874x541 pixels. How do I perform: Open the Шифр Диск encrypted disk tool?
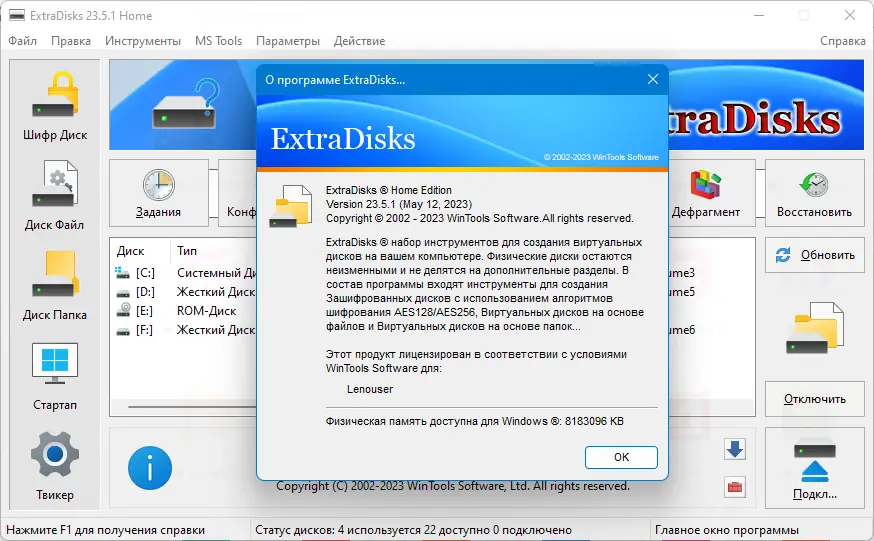(x=55, y=105)
